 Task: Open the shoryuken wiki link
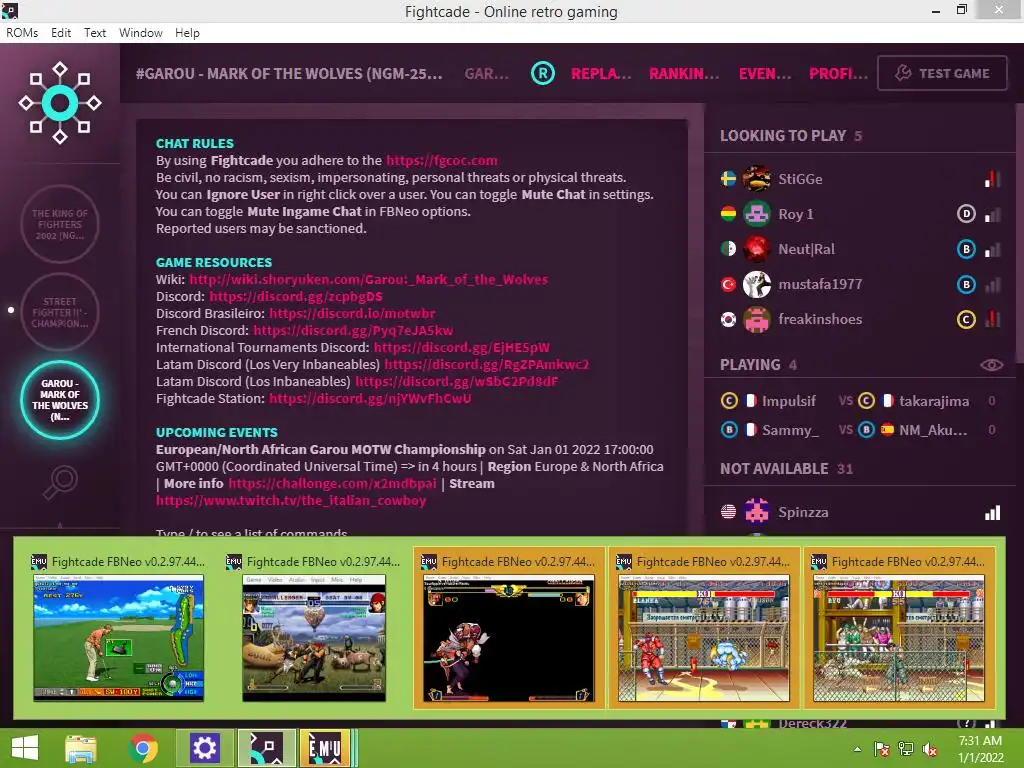point(368,280)
